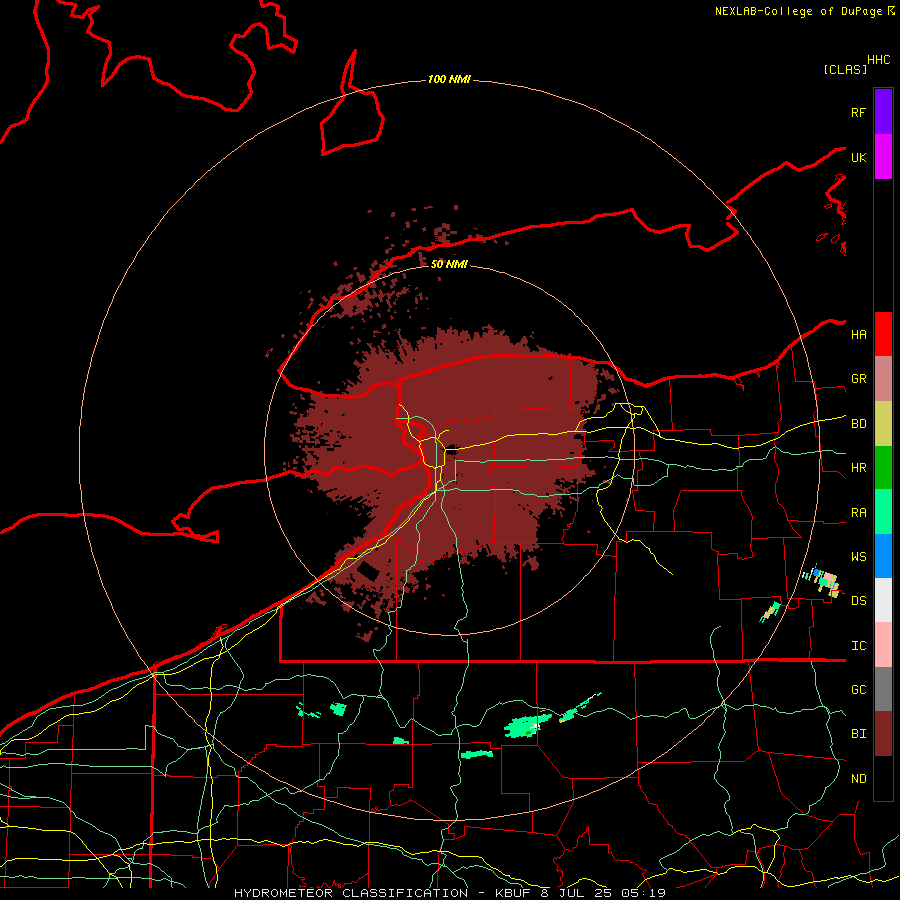Click the BD legend label
Viewport: 900px width, 900px height.
(858, 424)
